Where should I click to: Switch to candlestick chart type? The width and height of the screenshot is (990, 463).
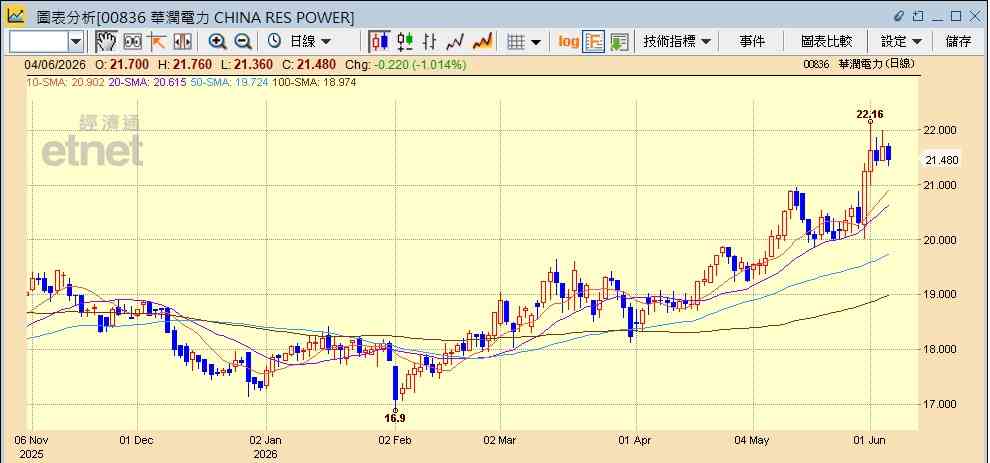pyautogui.click(x=379, y=42)
